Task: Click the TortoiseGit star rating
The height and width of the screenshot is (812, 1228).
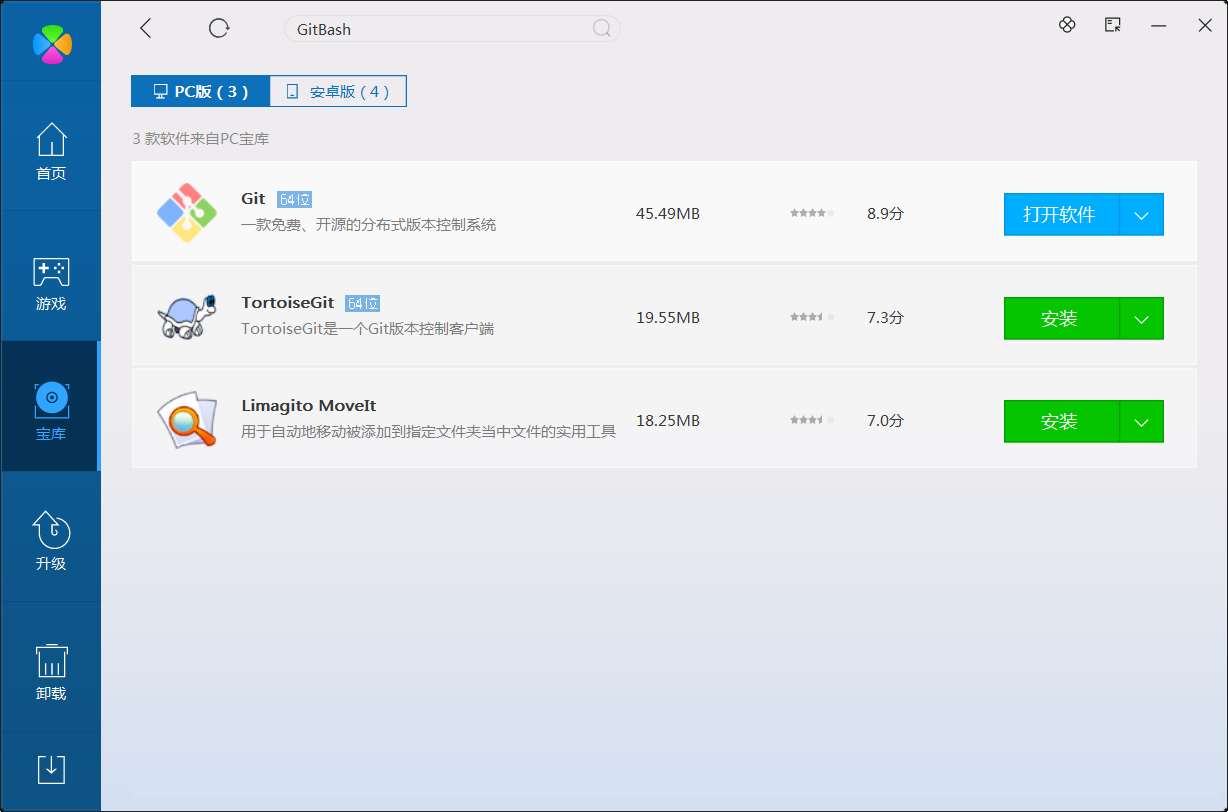Action: [812, 317]
